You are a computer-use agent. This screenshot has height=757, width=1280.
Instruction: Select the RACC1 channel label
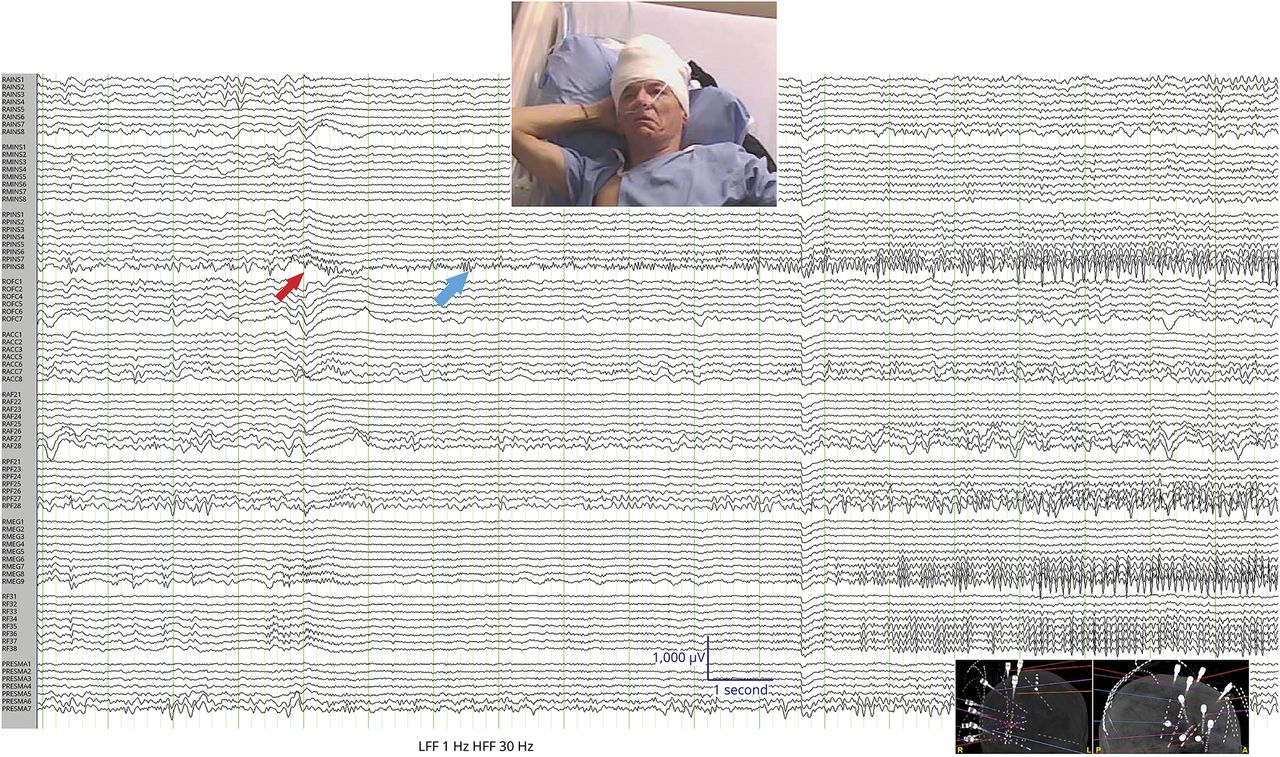click(12, 335)
